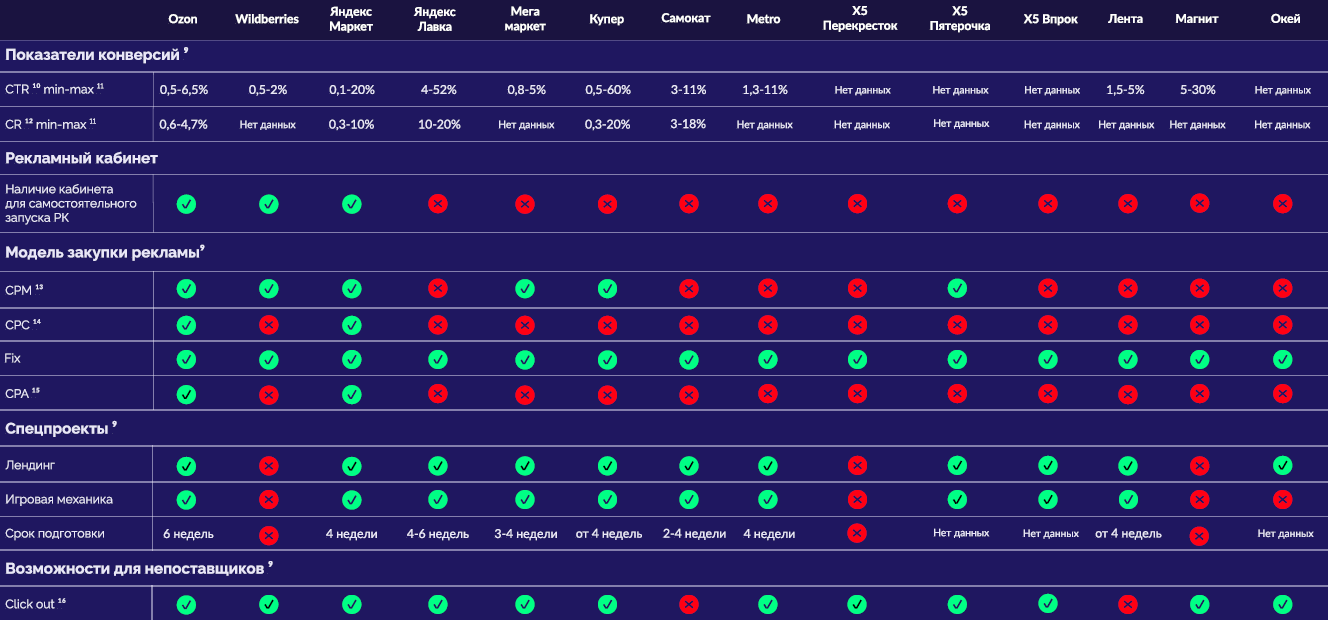Click the Игровая механика cross for Окей
The width and height of the screenshot is (1328, 620).
click(x=1282, y=499)
